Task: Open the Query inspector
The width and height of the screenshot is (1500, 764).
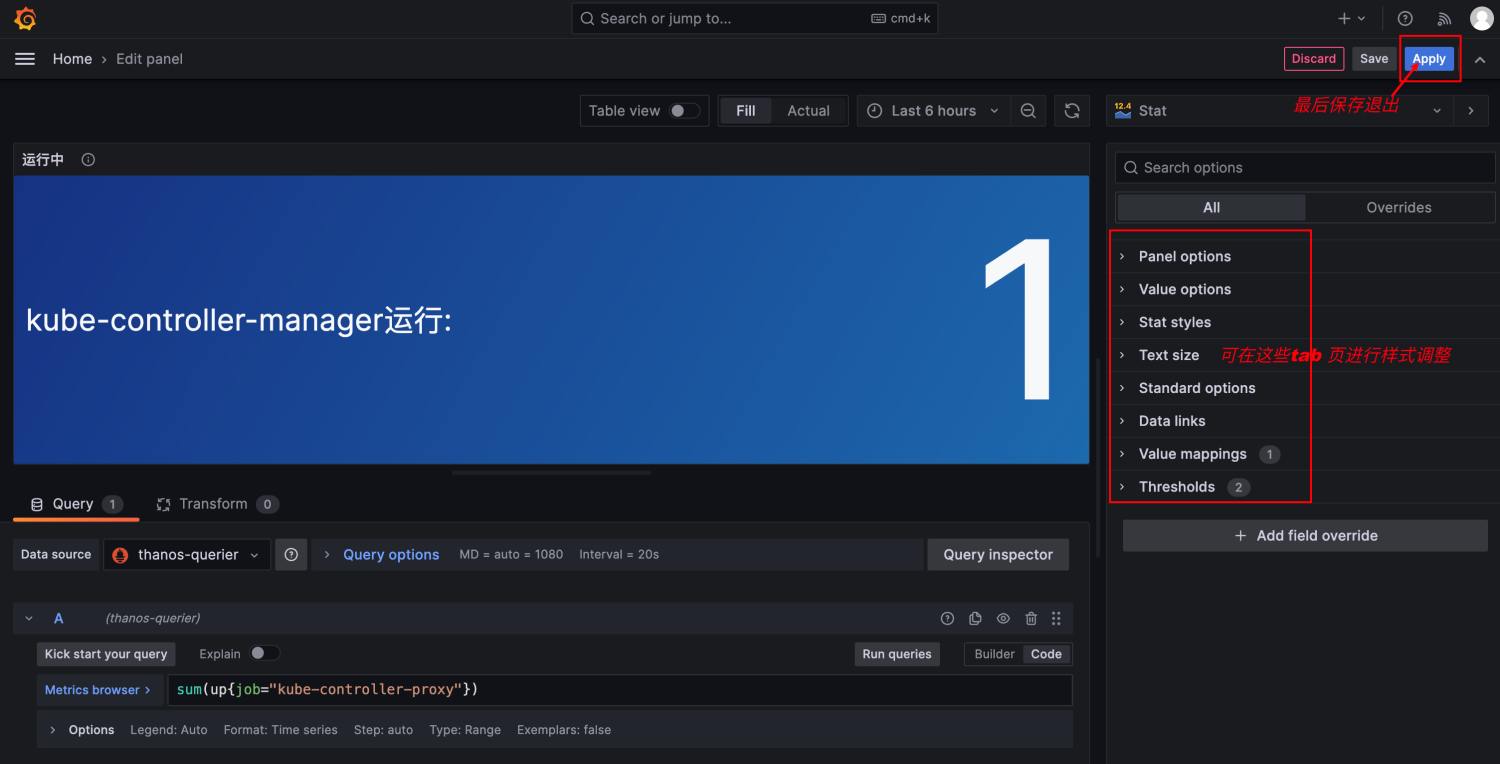Action: 998,555
